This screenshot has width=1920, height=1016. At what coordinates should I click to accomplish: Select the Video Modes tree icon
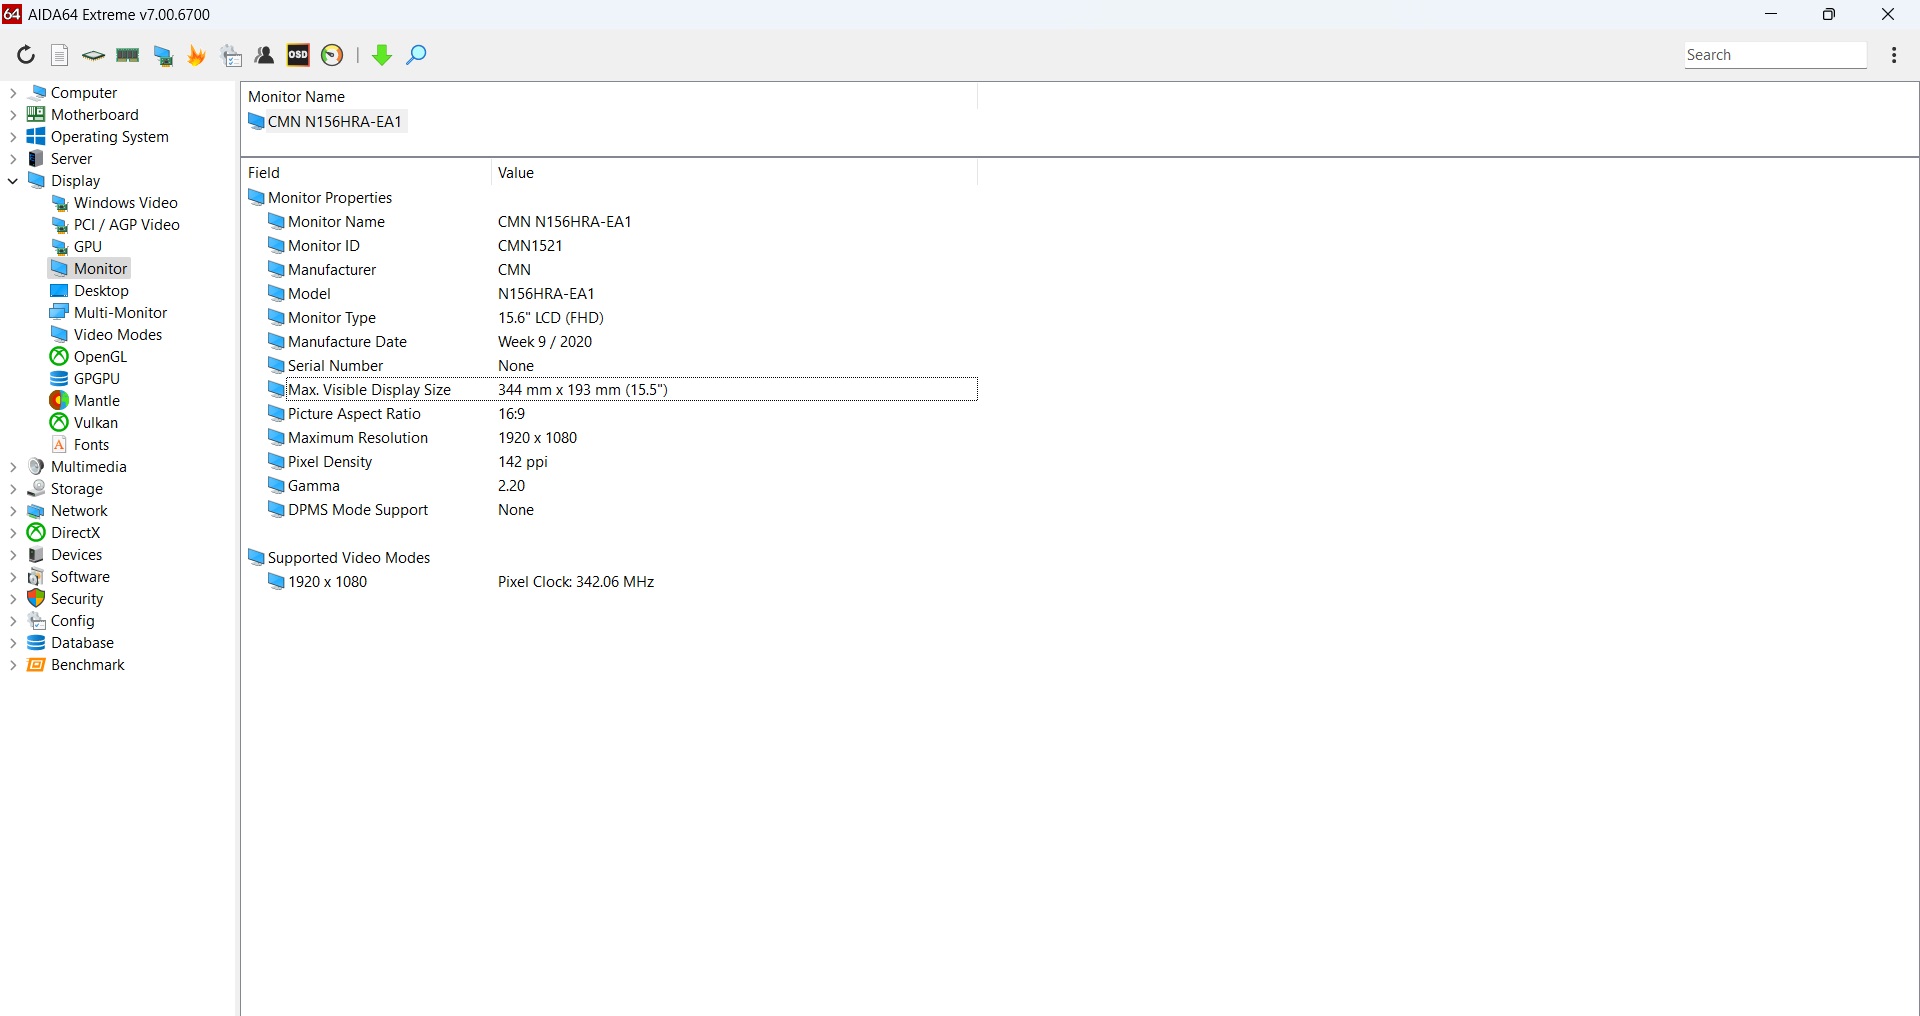[x=60, y=335]
